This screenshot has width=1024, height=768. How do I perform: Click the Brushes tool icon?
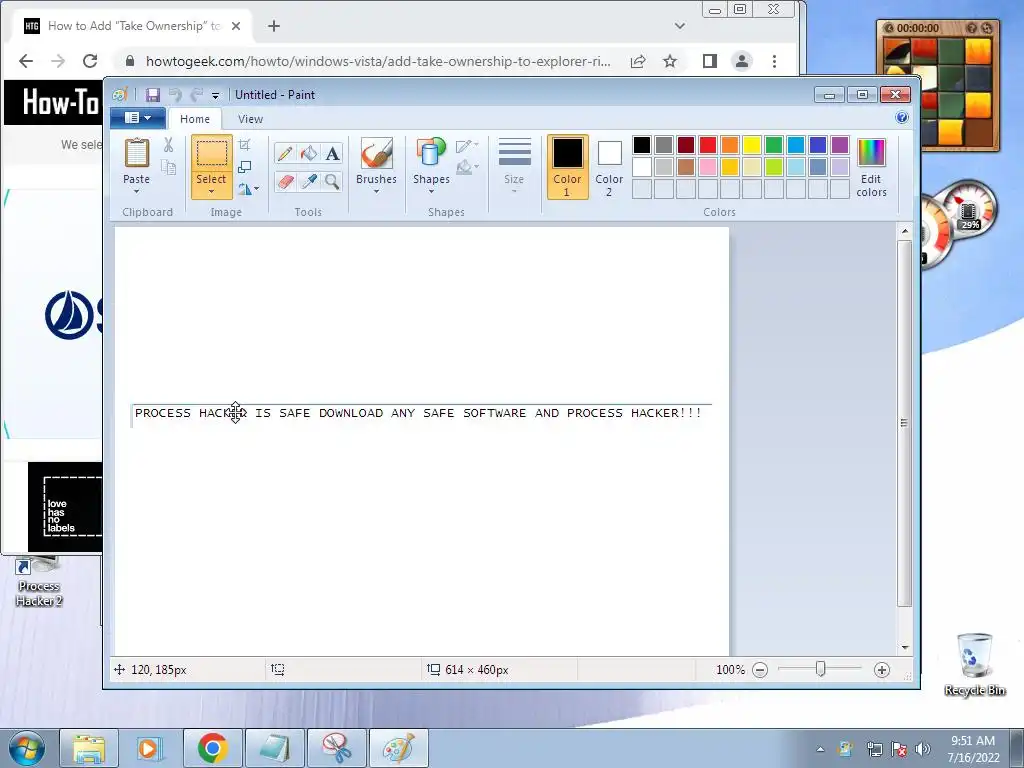tap(377, 154)
